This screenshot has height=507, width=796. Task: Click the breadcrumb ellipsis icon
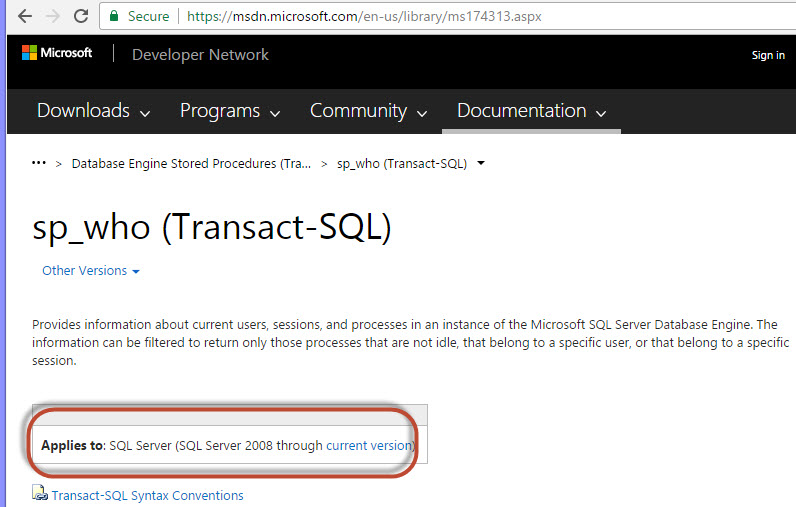tap(39, 163)
